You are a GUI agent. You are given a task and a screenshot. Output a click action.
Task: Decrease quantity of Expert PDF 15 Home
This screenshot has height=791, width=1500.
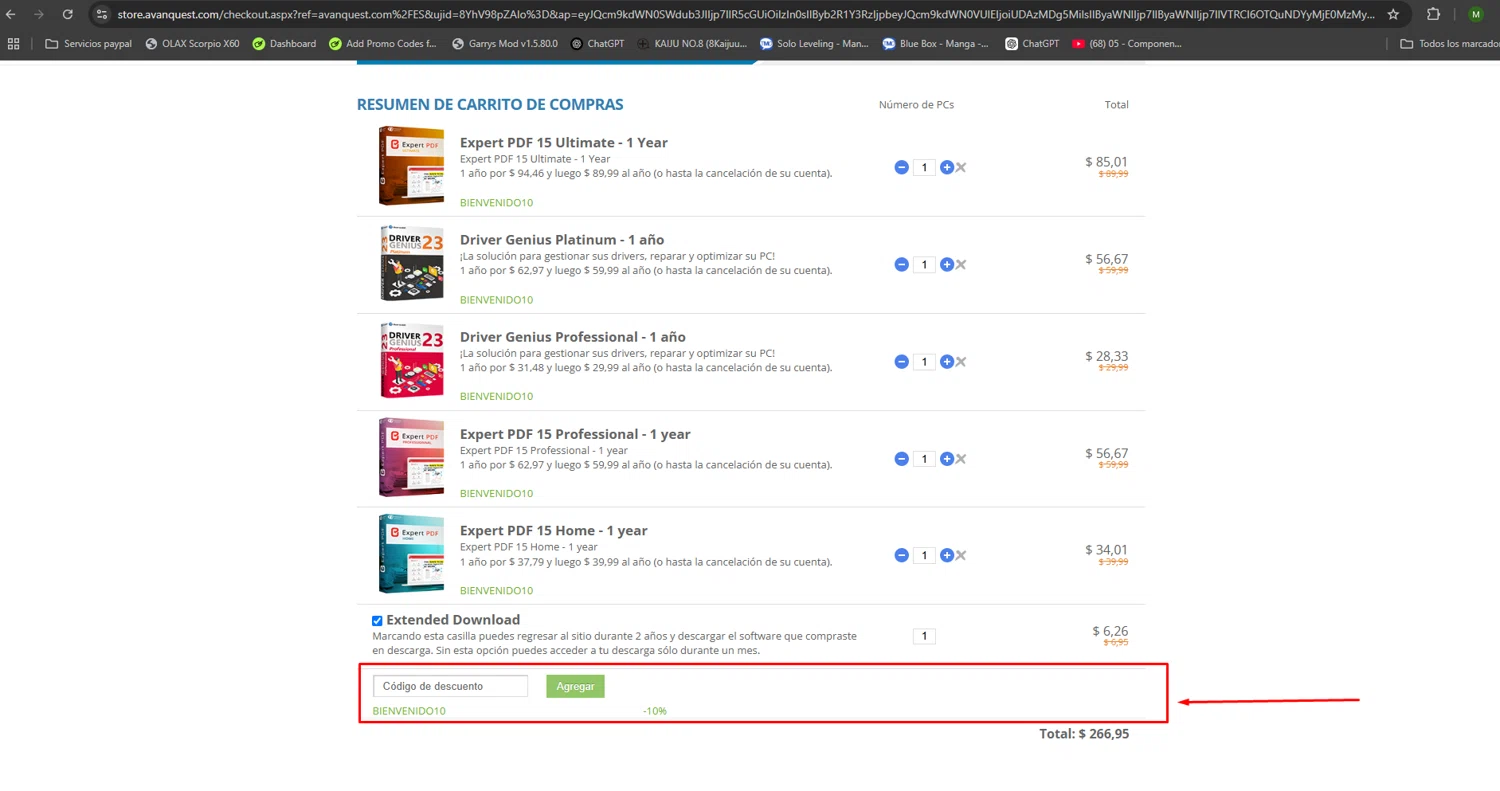click(901, 555)
